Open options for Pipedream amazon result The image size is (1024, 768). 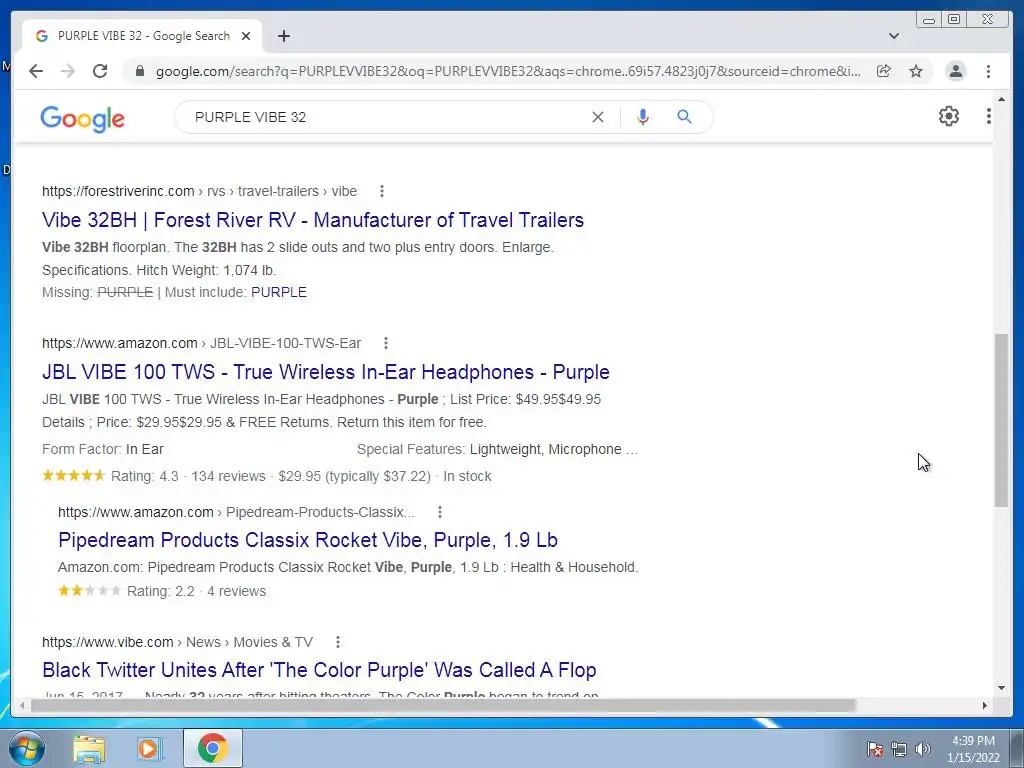coord(440,512)
